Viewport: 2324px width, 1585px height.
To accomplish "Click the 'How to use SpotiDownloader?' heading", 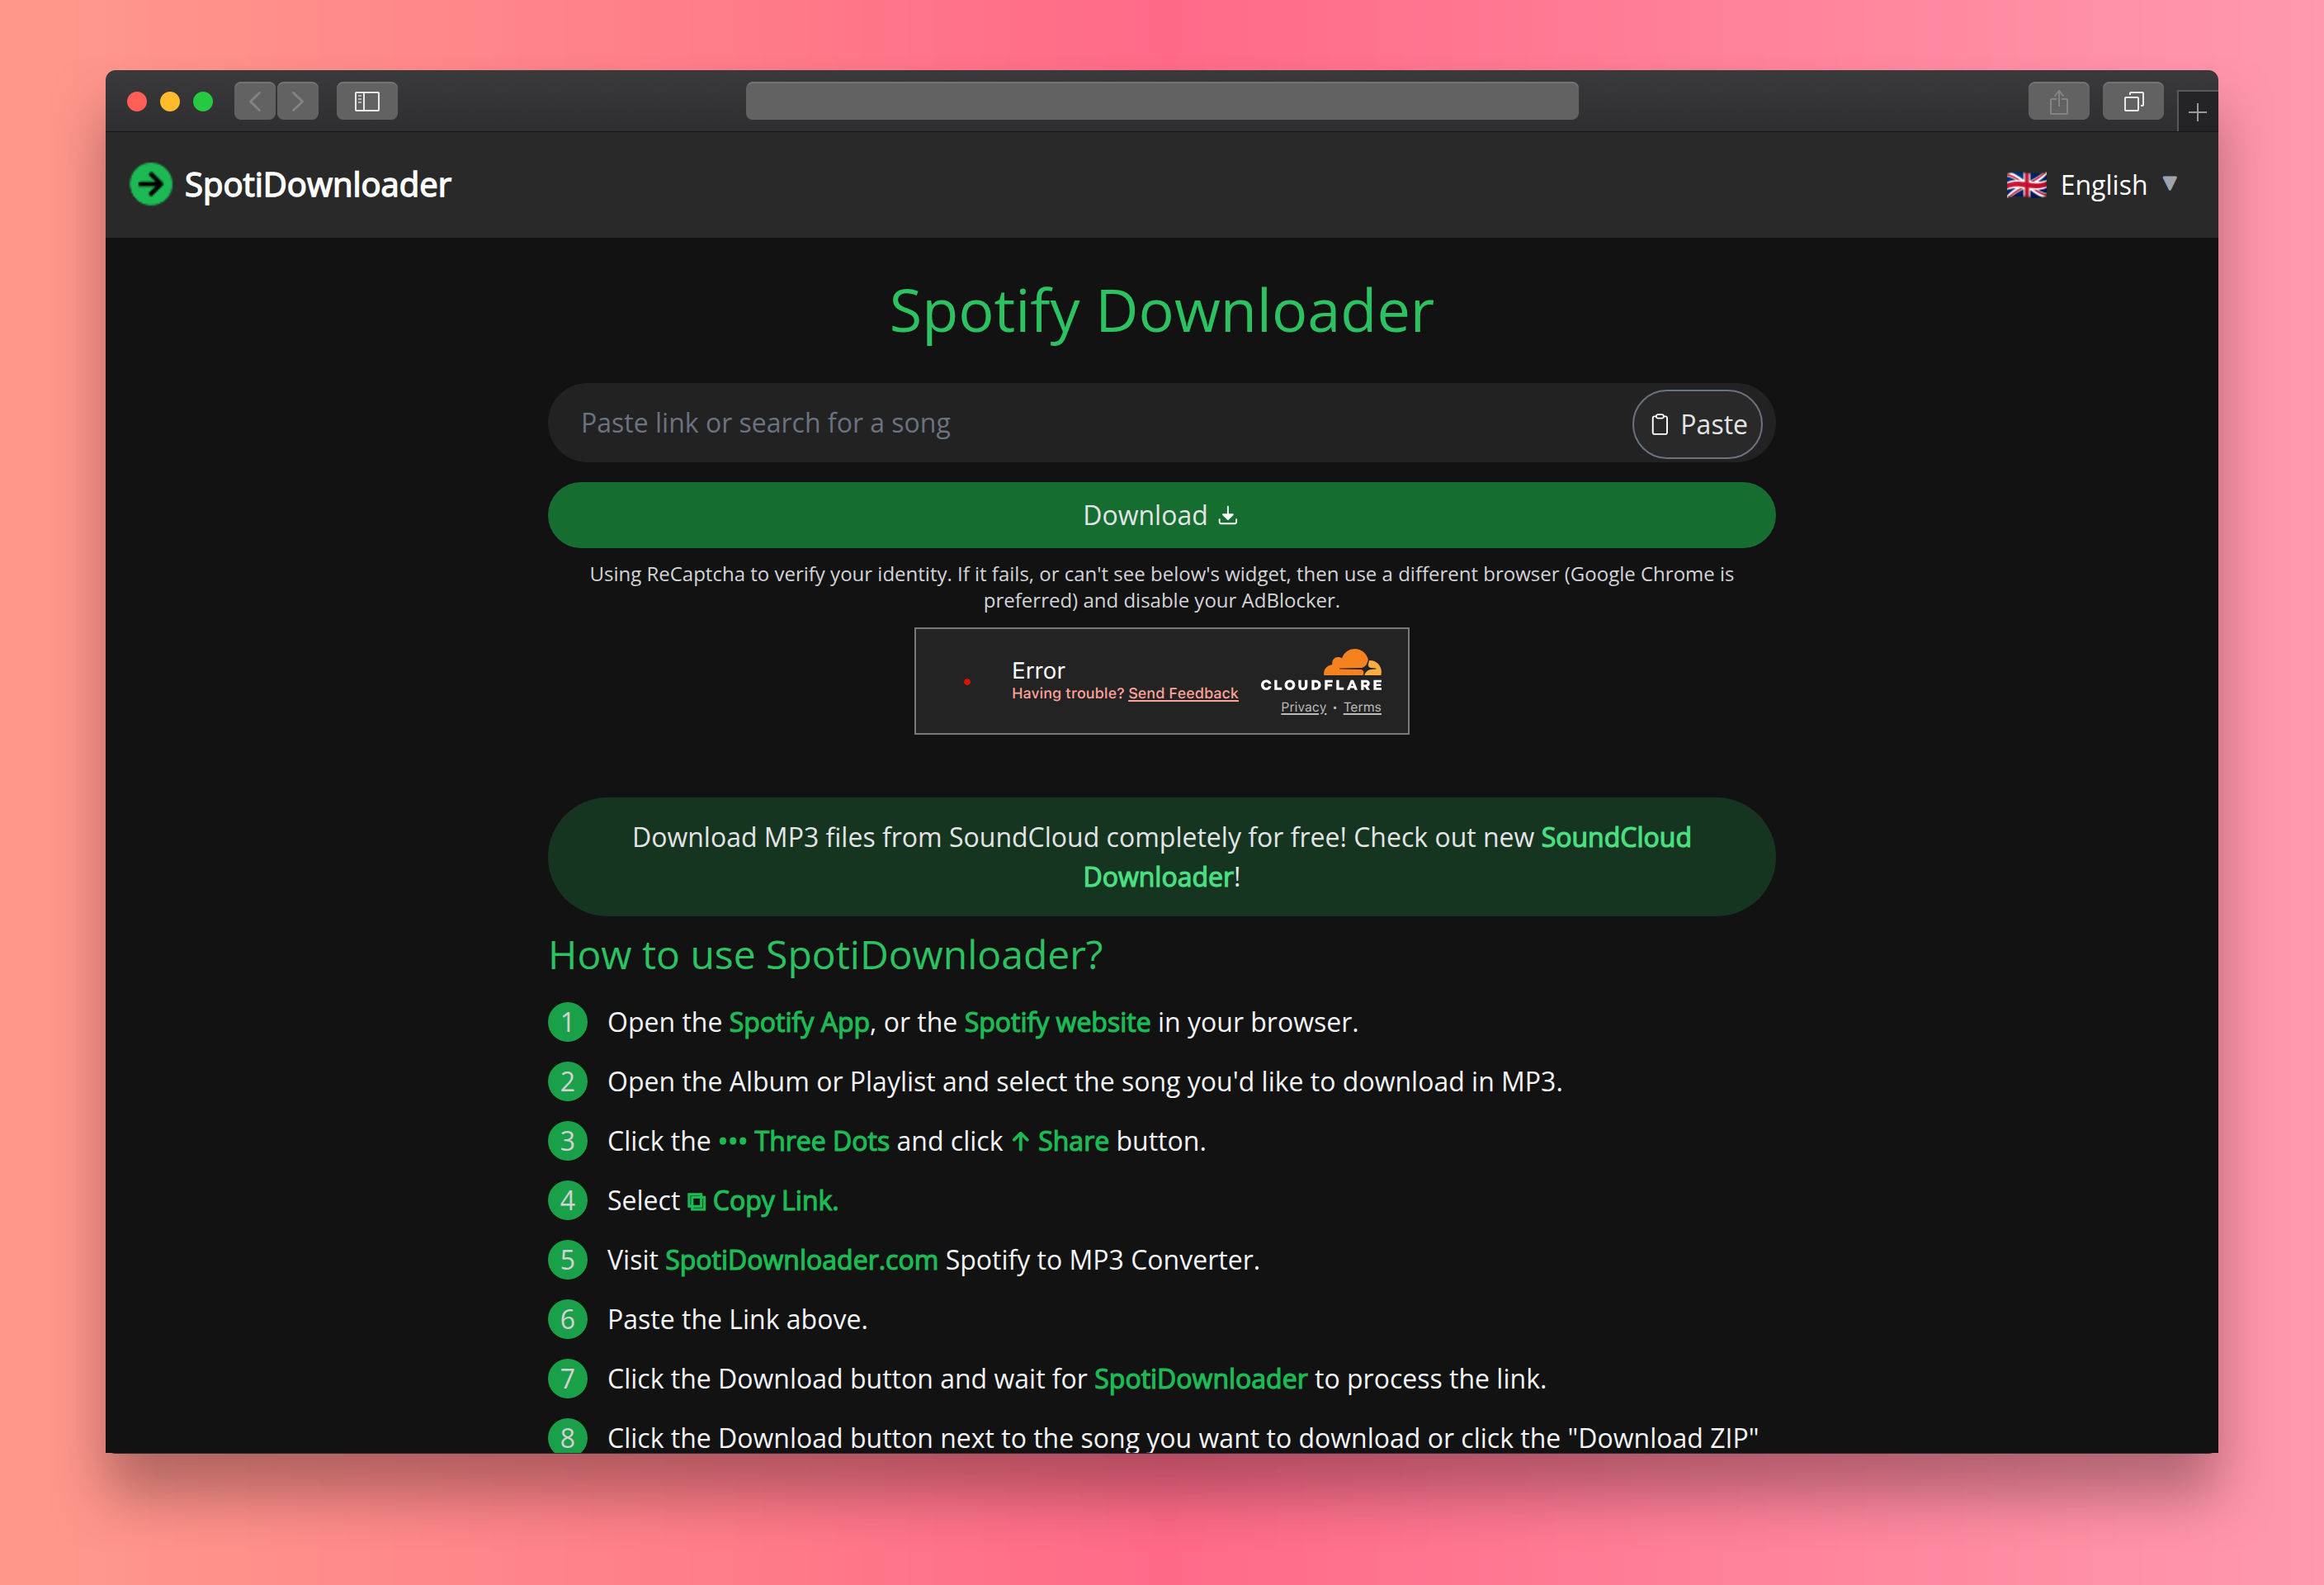I will [826, 955].
